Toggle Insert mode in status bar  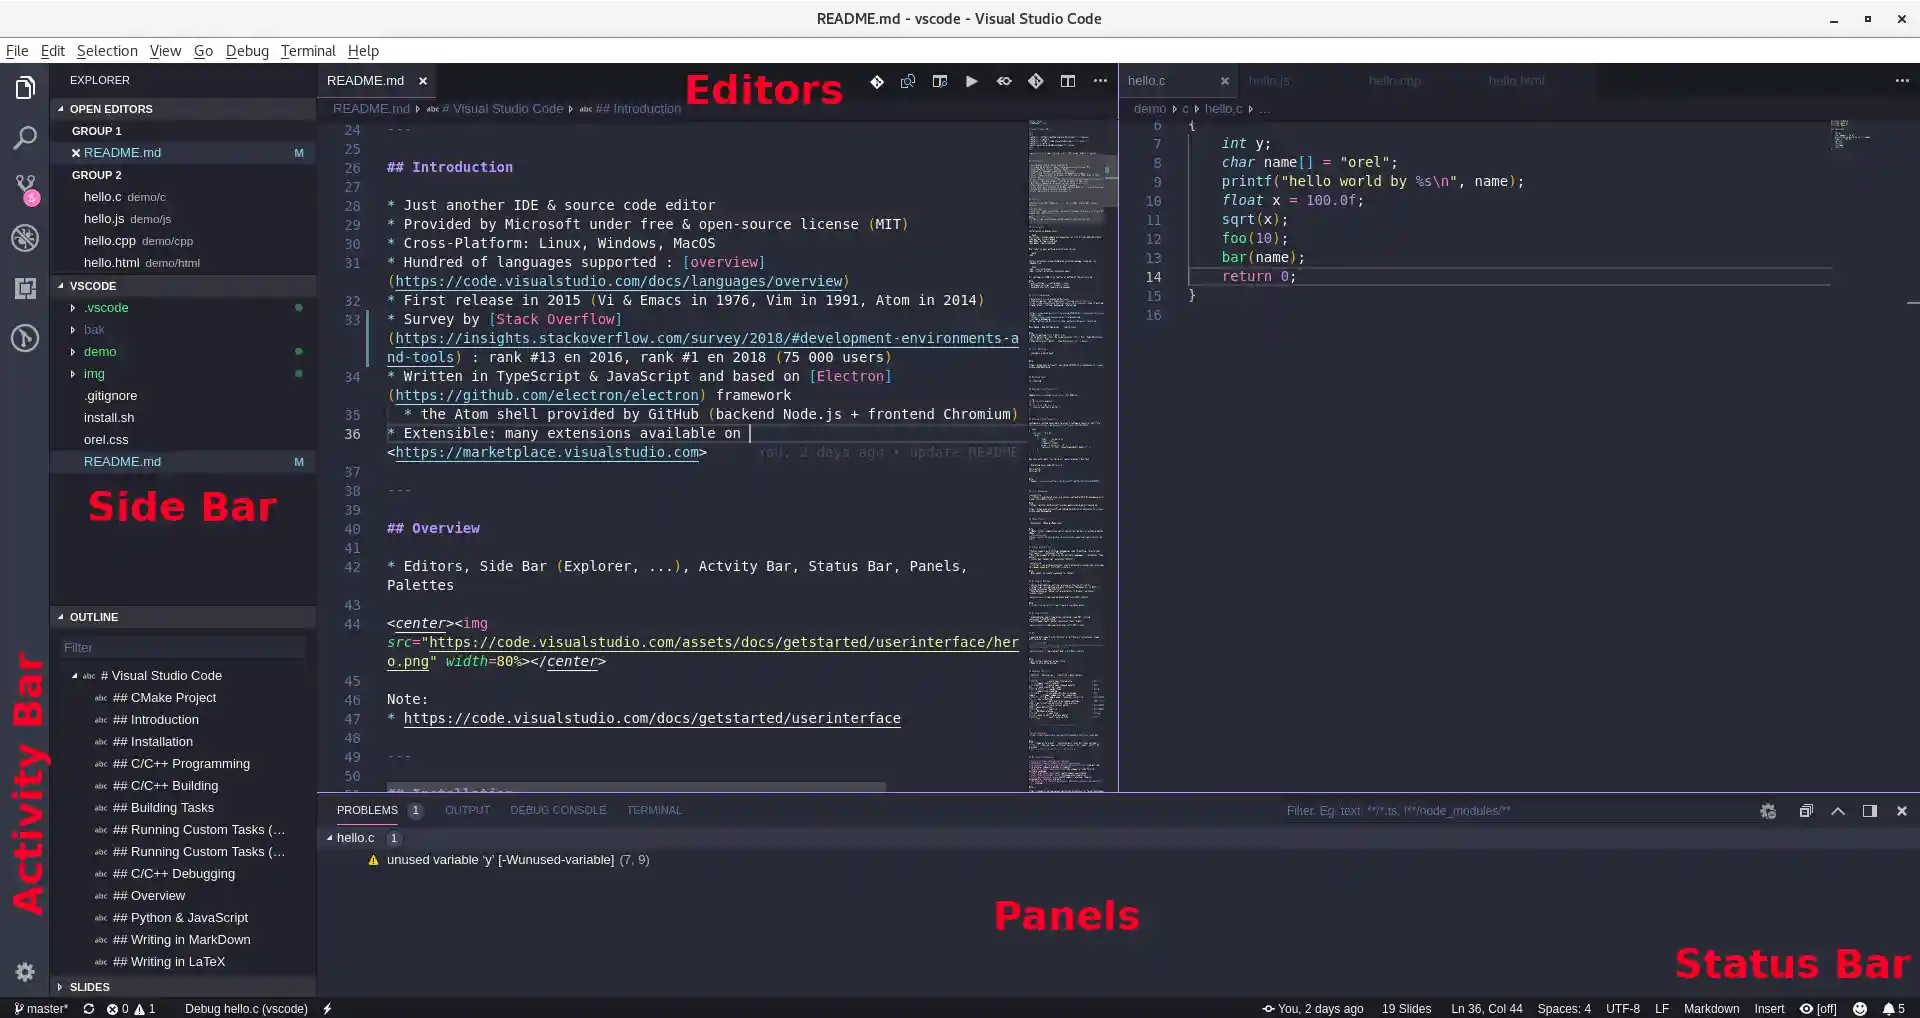pos(1768,1008)
